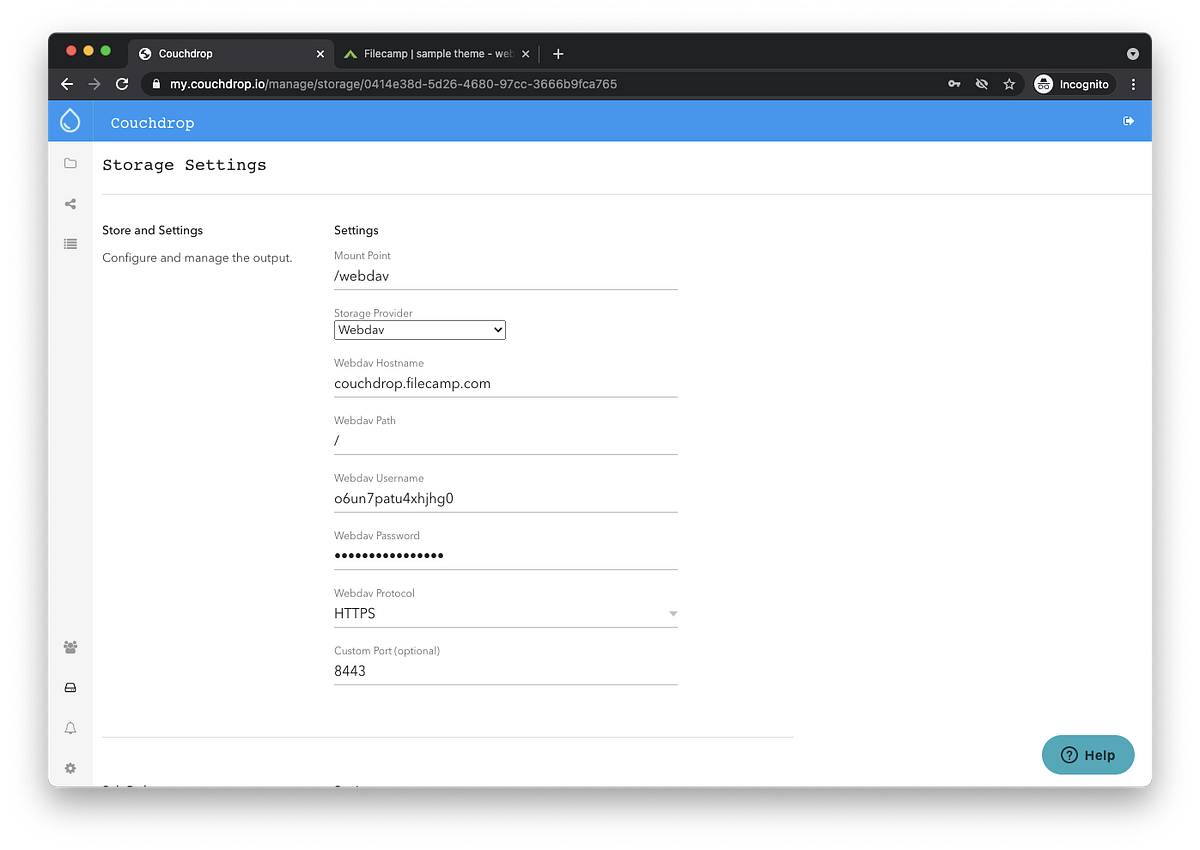Bookmark this page with the star icon
This screenshot has width=1200, height=850.
pyautogui.click(x=1009, y=84)
